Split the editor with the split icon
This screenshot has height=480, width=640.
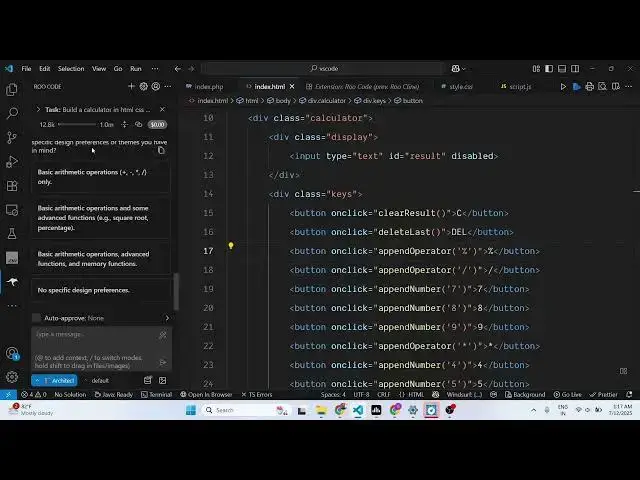pos(616,87)
